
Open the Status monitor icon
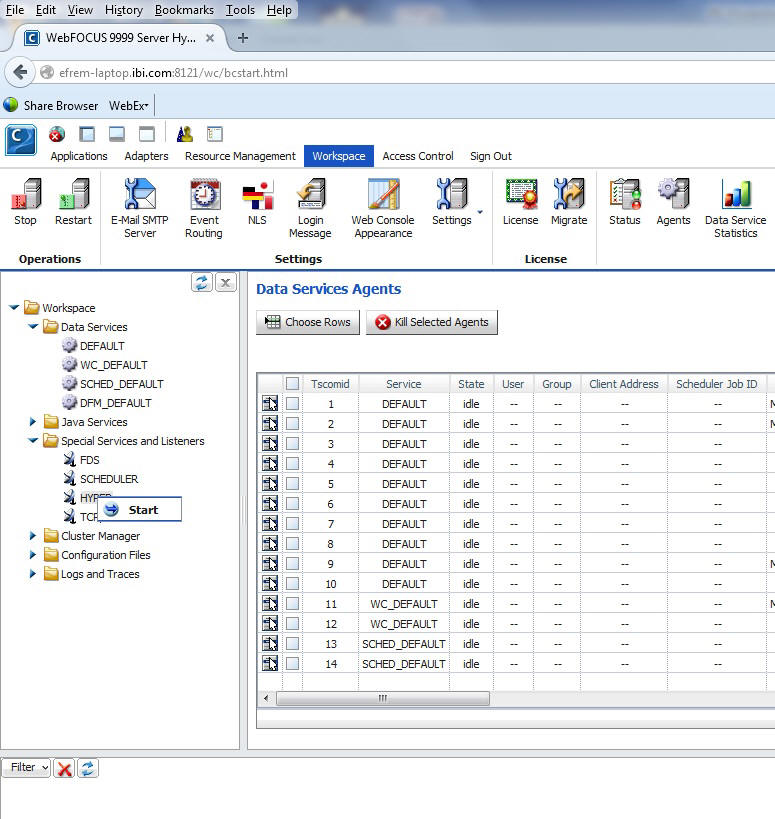tap(625, 194)
